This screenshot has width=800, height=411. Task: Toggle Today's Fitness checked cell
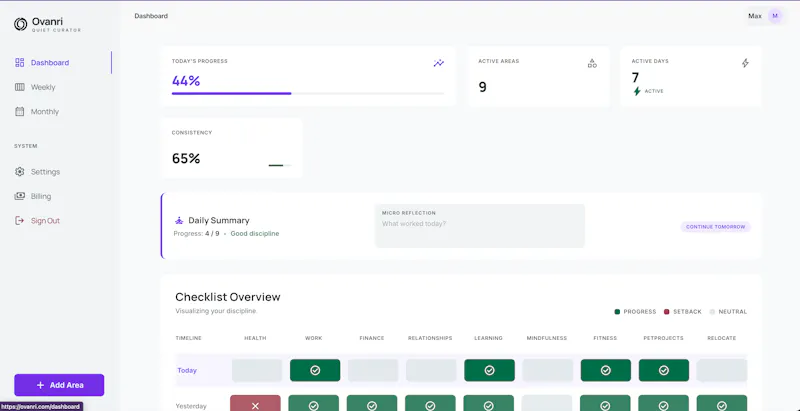pos(606,370)
